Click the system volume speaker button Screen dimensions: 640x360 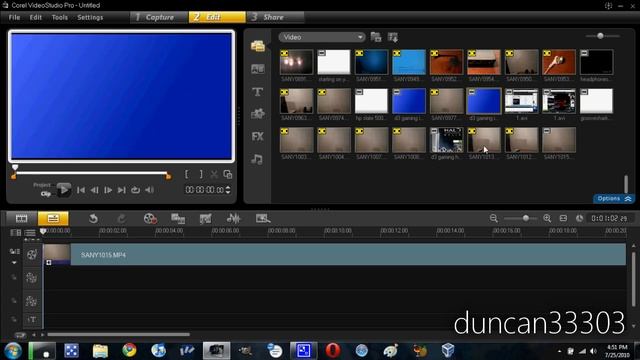(x=149, y=190)
